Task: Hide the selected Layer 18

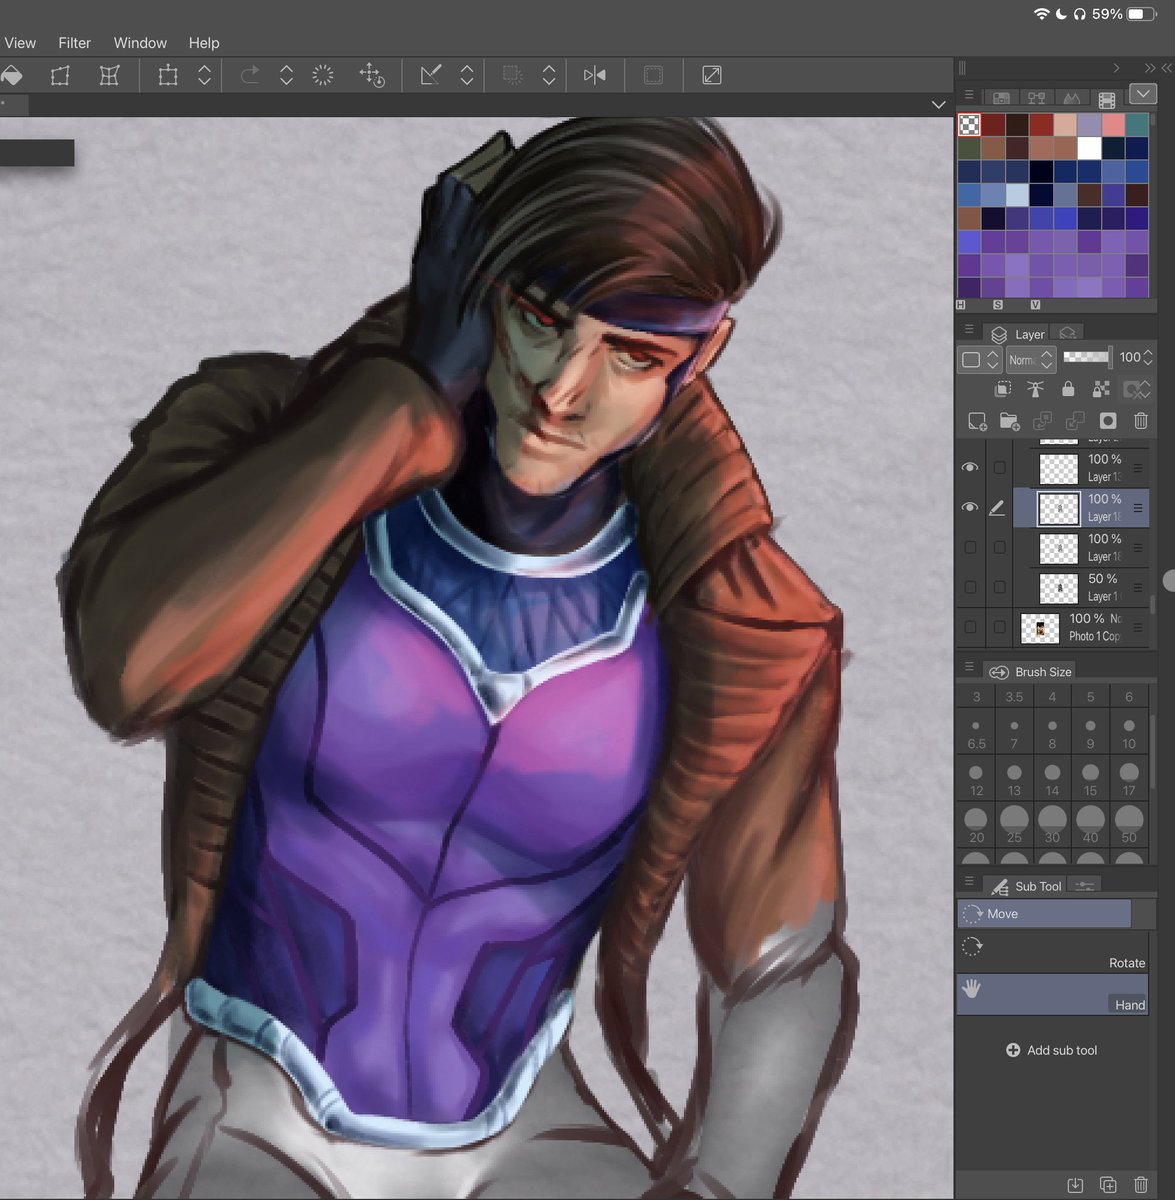Action: 969,507
